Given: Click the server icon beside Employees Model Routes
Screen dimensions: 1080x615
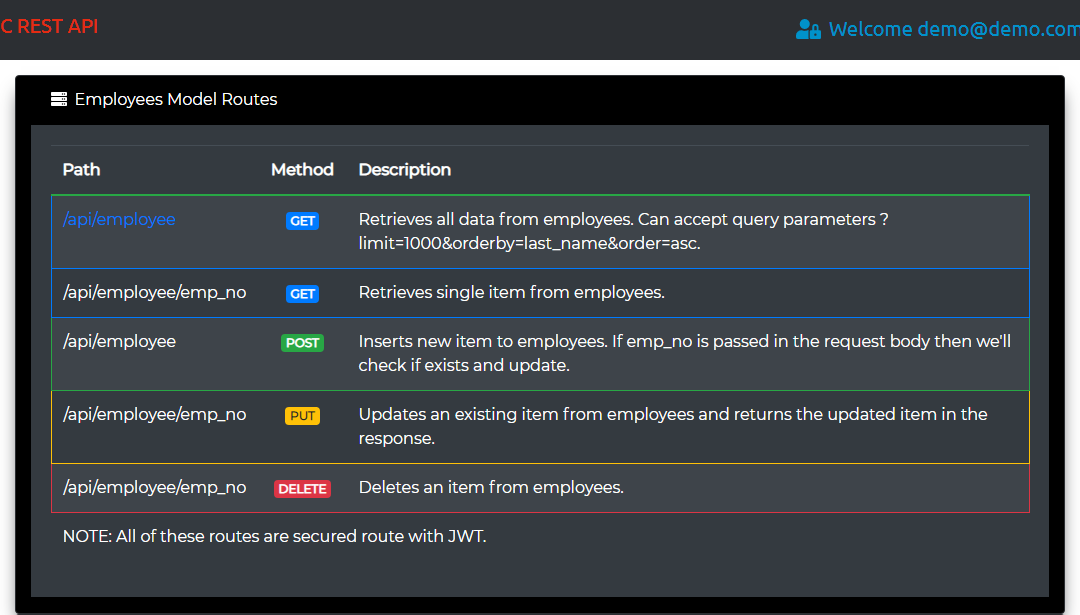Looking at the screenshot, I should tap(59, 99).
